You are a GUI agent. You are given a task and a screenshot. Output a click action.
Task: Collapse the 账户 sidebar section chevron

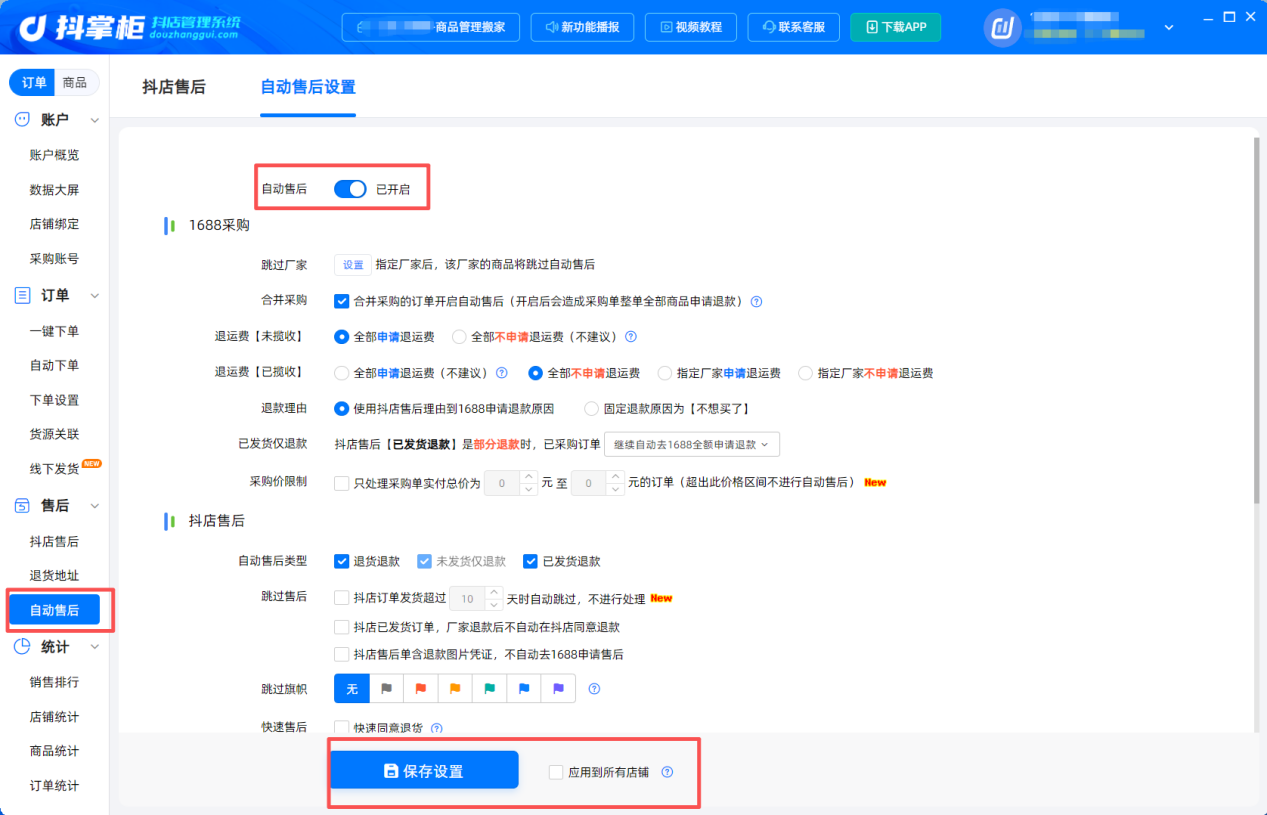(x=95, y=120)
